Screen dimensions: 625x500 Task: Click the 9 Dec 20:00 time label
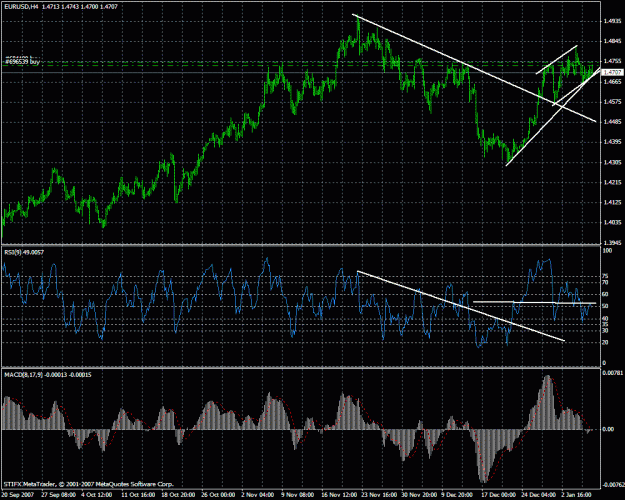point(458,494)
